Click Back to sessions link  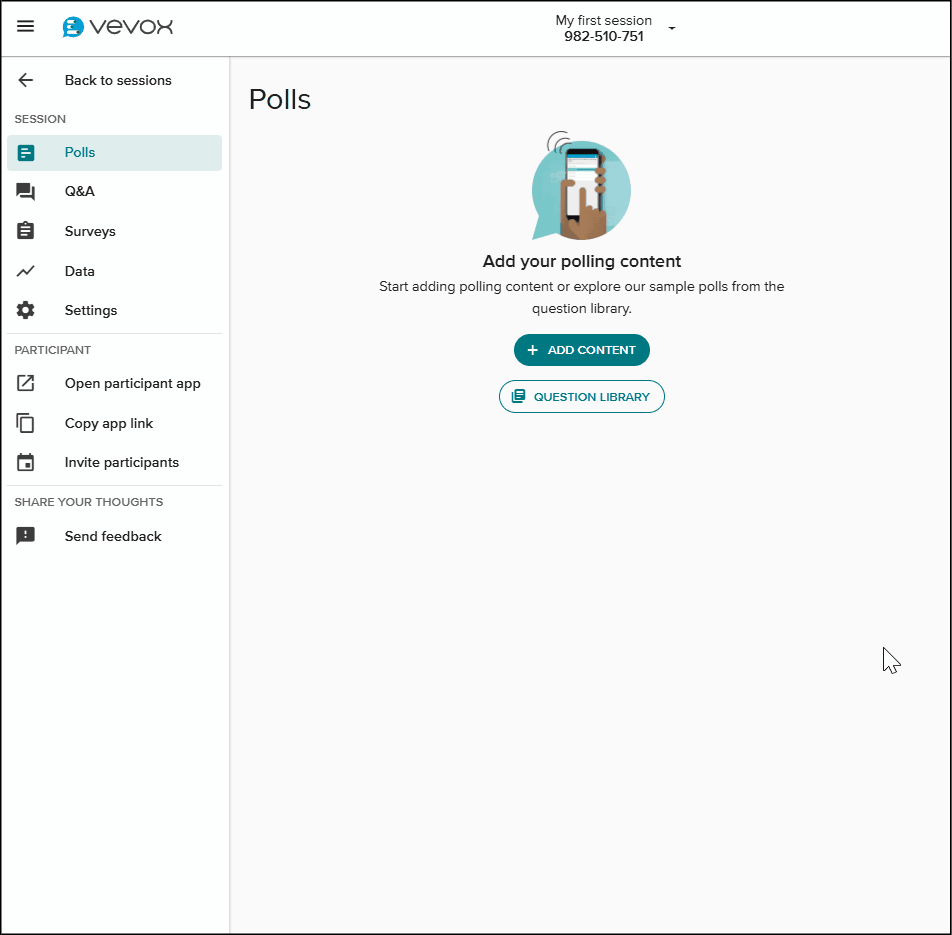tap(118, 80)
